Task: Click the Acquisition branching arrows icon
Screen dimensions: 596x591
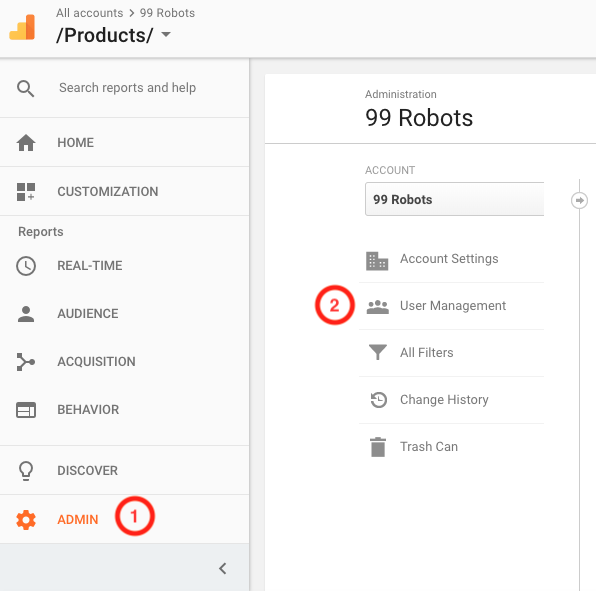Action: 26,361
